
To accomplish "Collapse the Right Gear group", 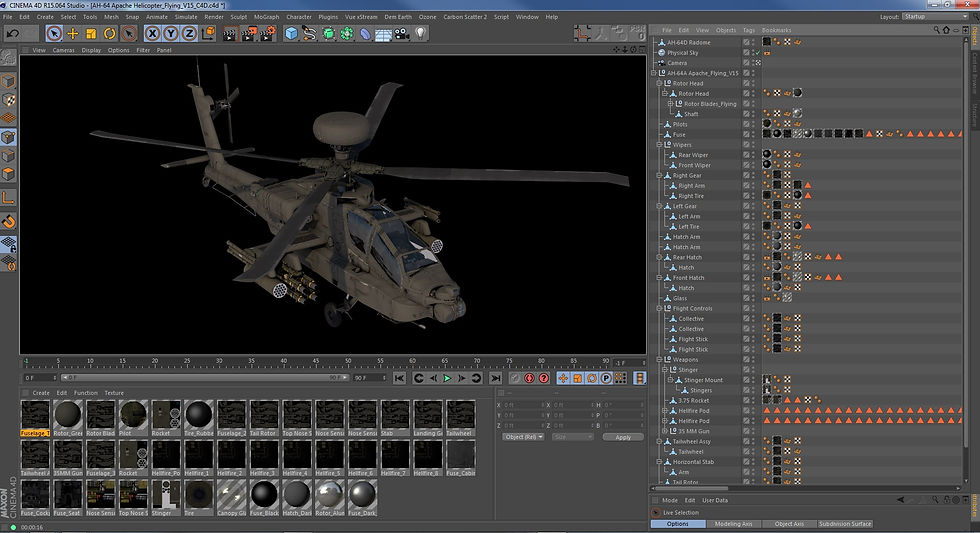I will (x=659, y=176).
